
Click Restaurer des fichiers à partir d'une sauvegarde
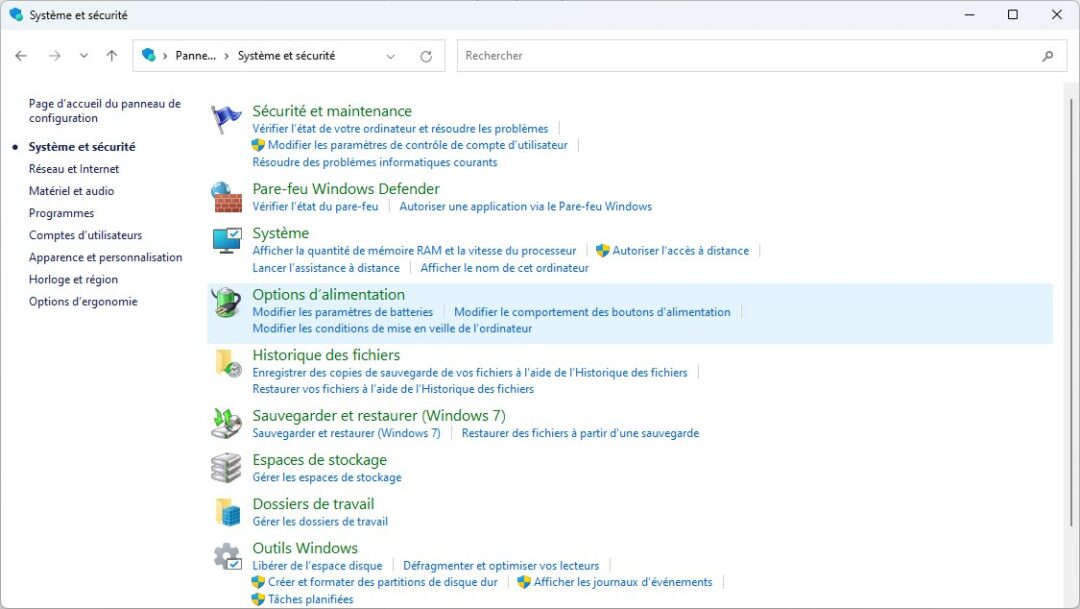click(580, 433)
